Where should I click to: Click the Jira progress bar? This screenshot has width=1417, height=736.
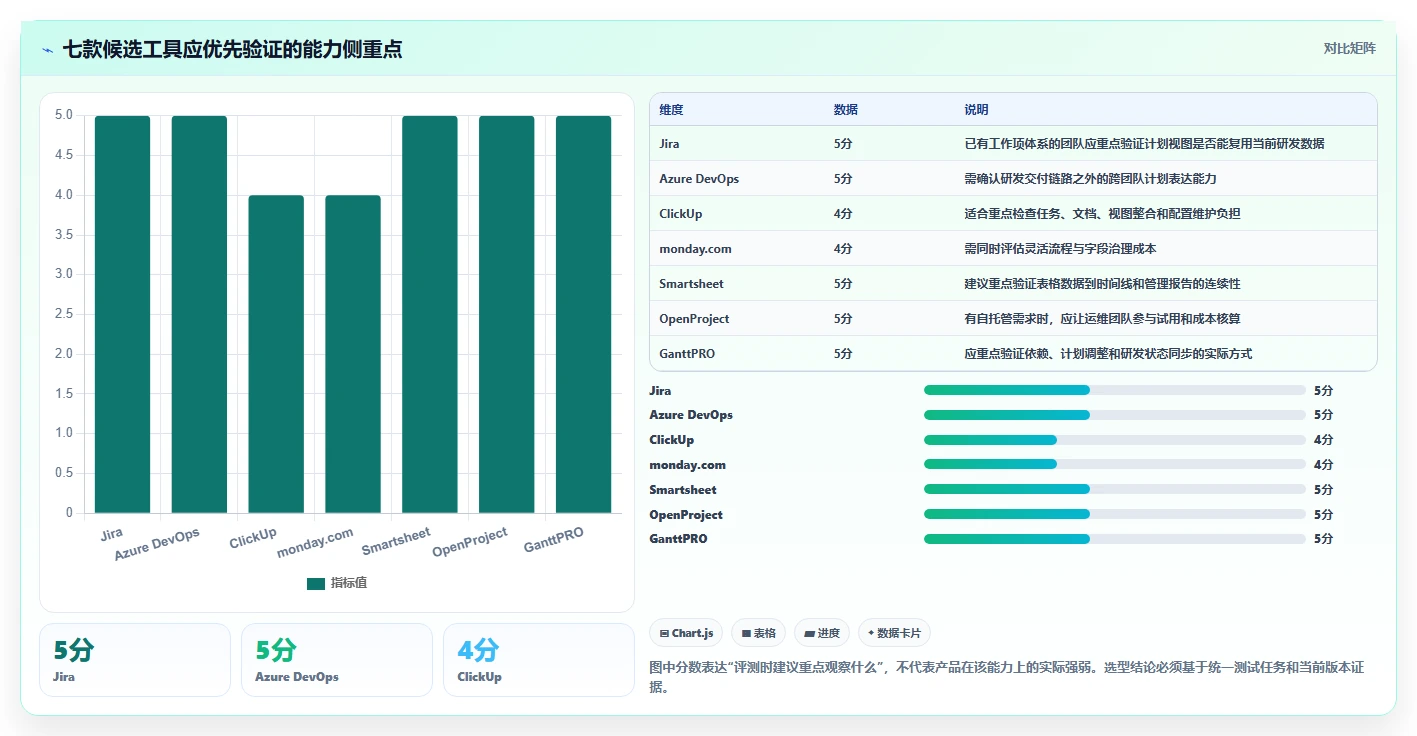pos(1115,390)
